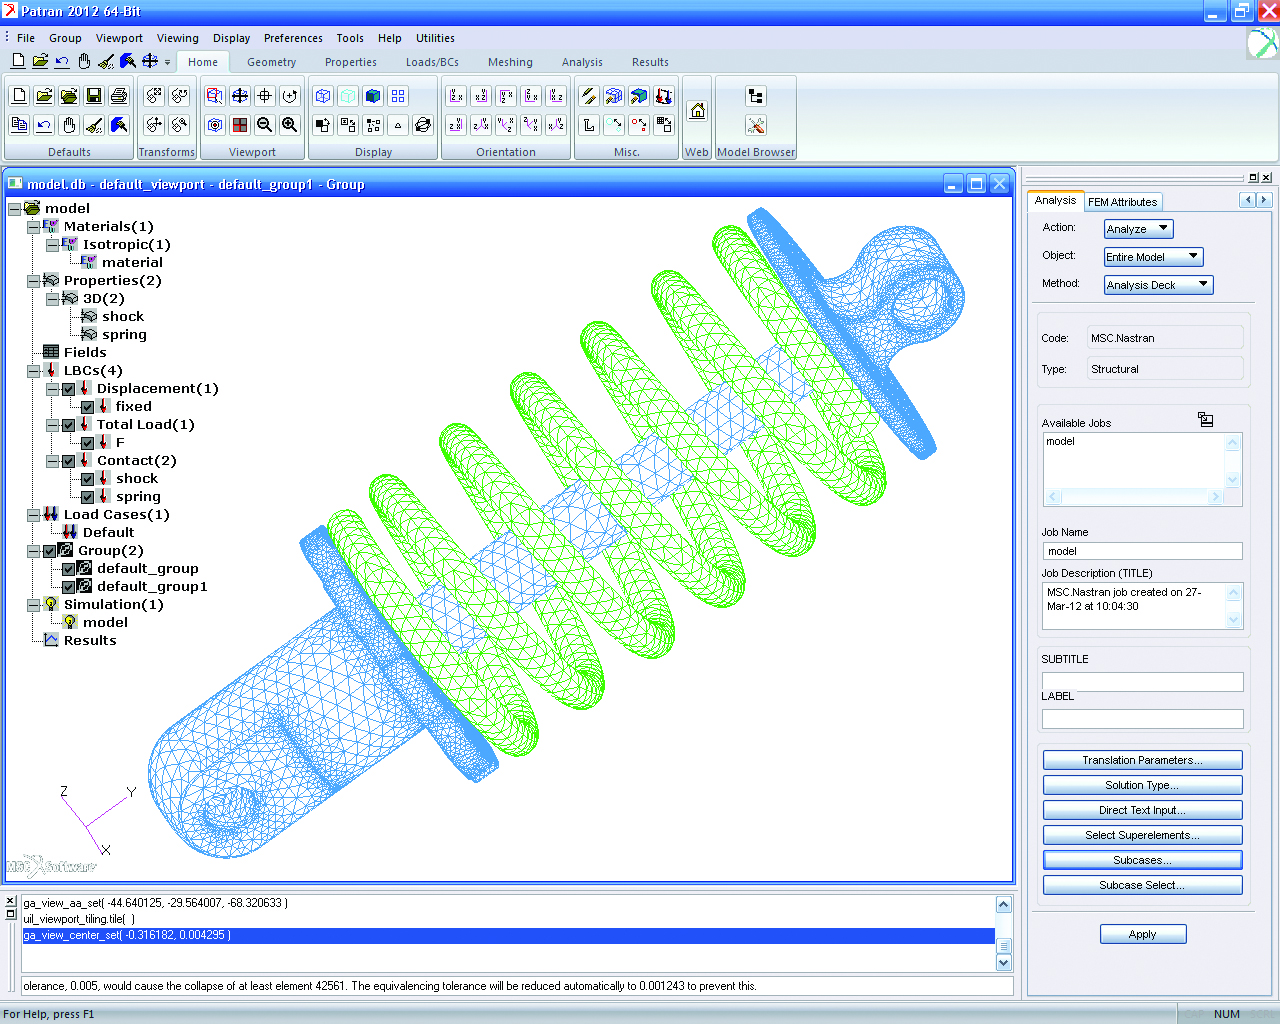Click the View Center crosshair icon
Viewport: 1280px width, 1024px height.
[265, 96]
